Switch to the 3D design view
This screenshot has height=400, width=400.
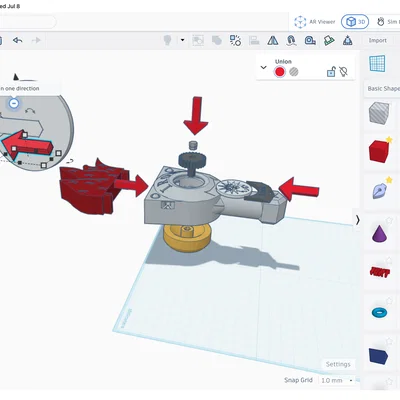(355, 22)
